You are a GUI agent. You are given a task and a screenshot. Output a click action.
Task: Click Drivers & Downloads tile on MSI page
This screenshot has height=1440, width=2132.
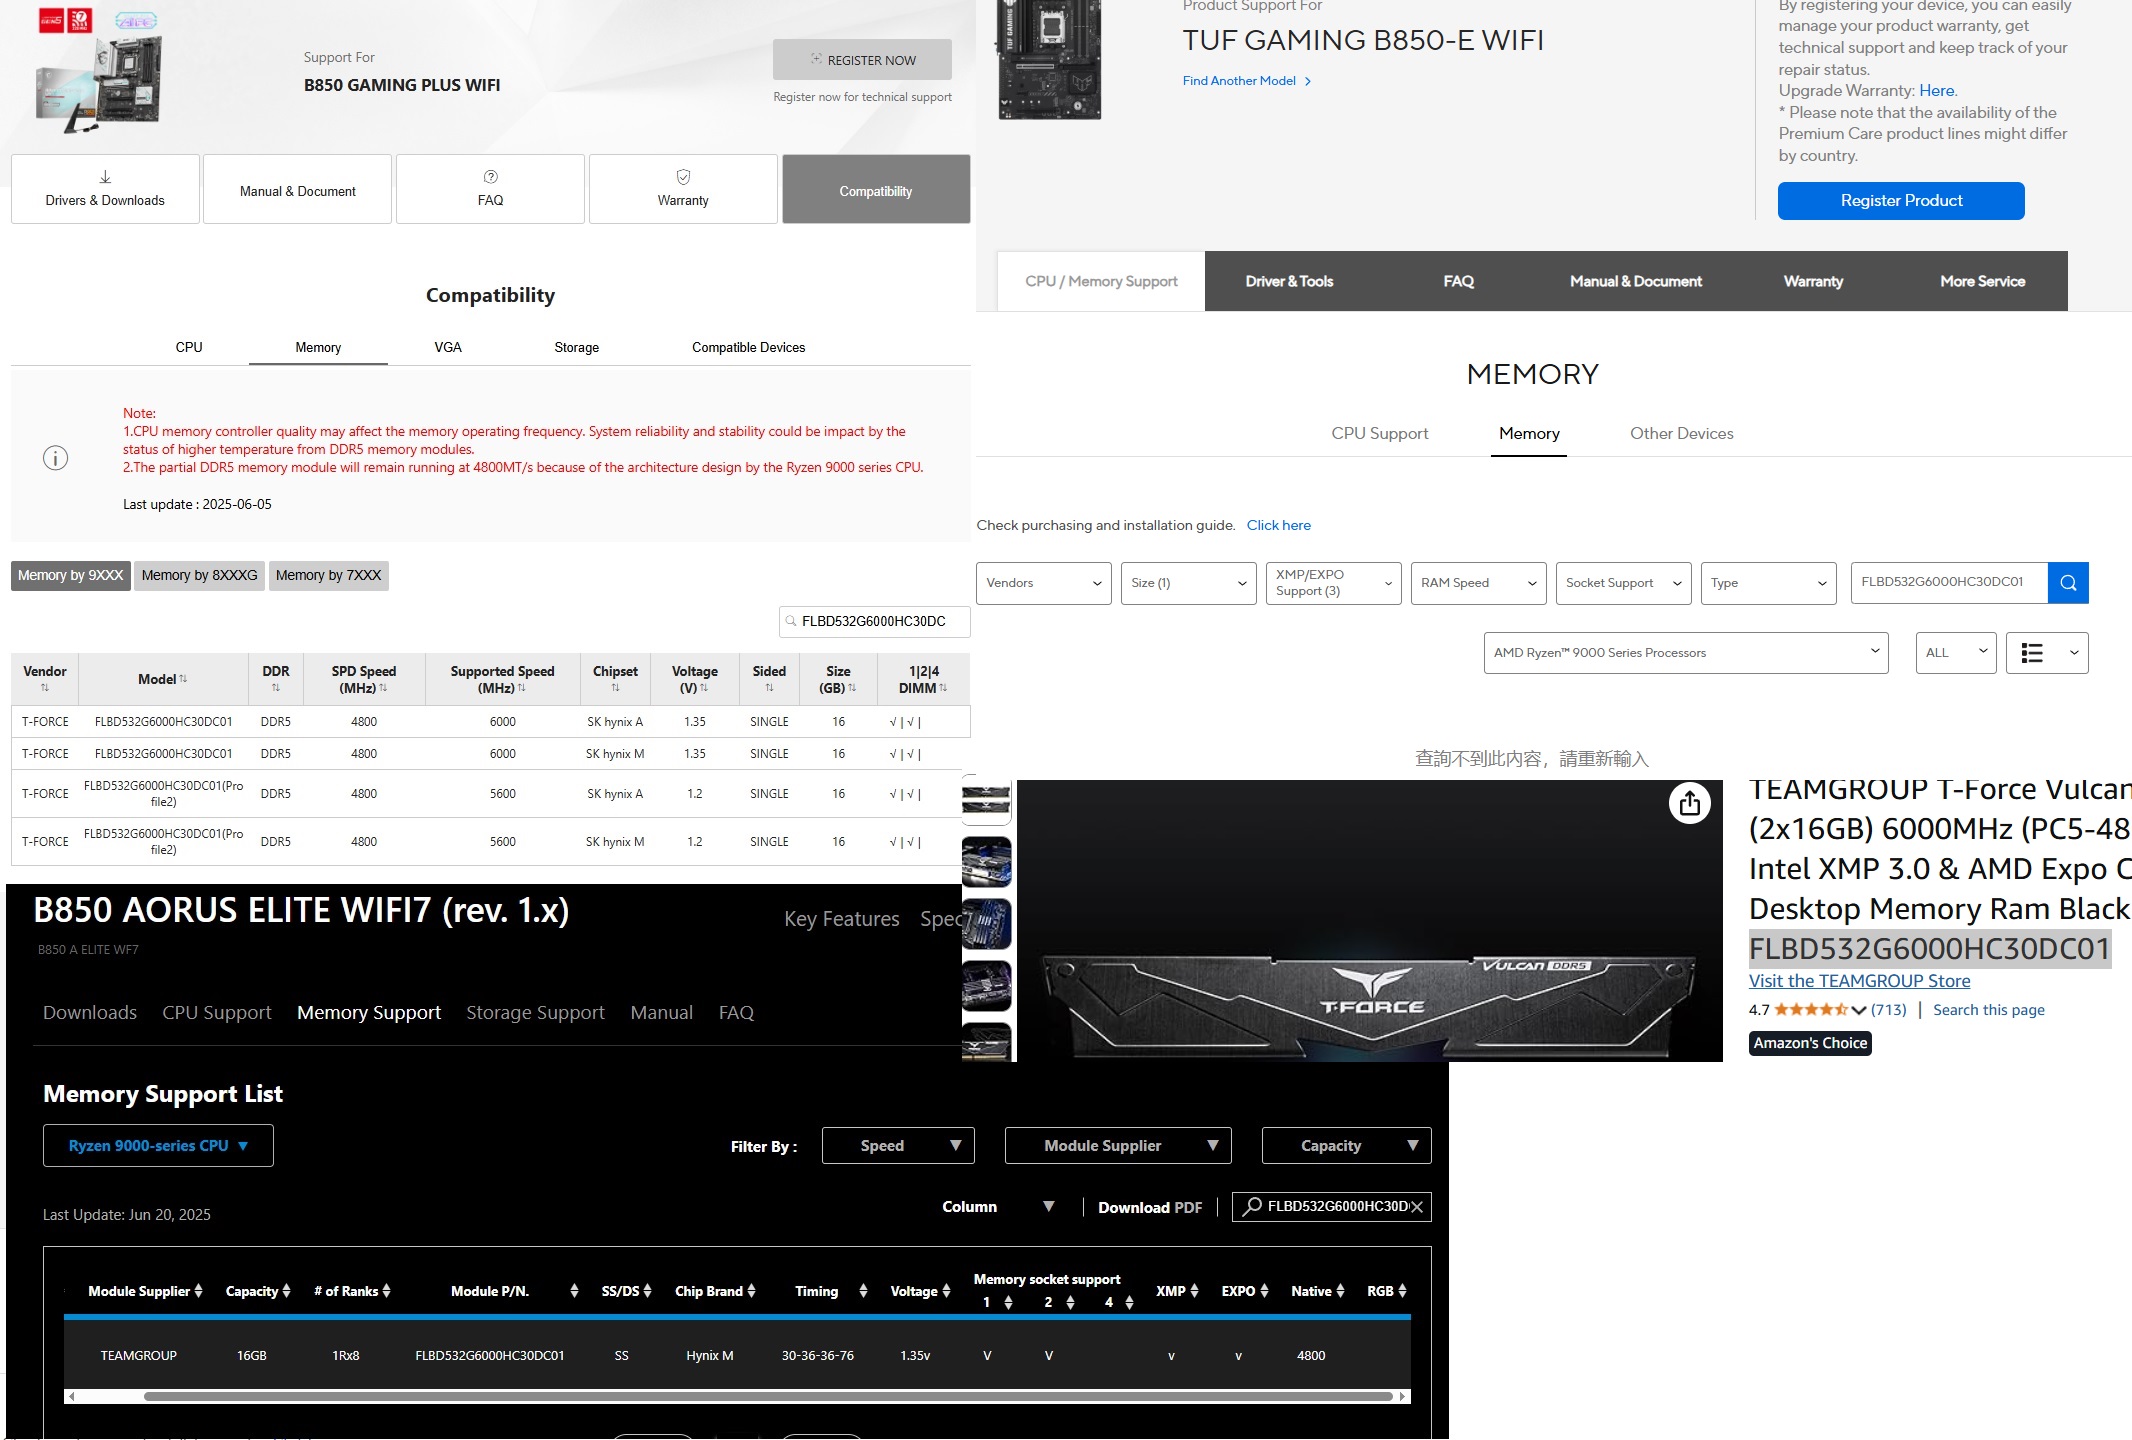point(105,189)
